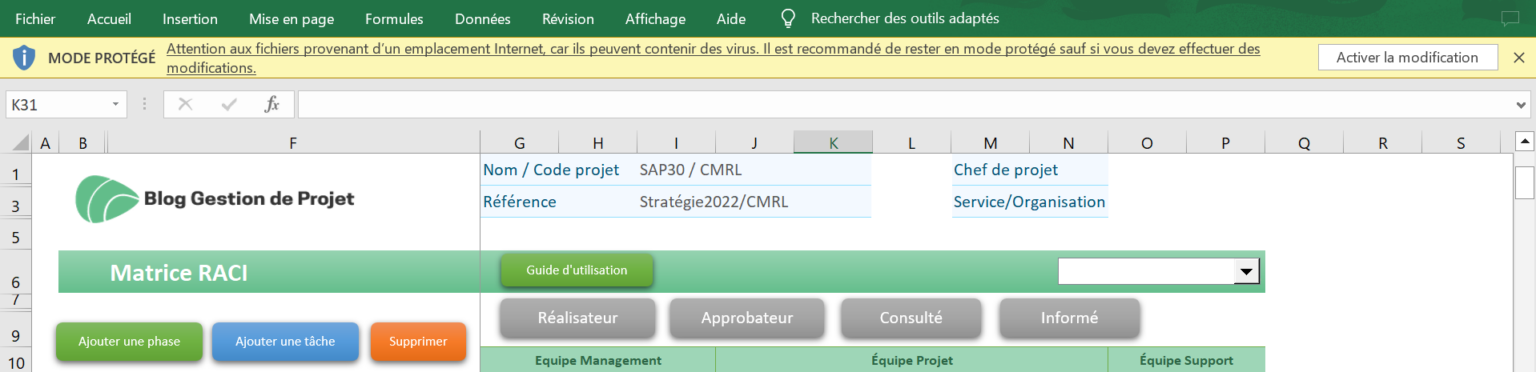Image resolution: width=1536 pixels, height=372 pixels.
Task: Open the Fichier menu
Action: [35, 19]
